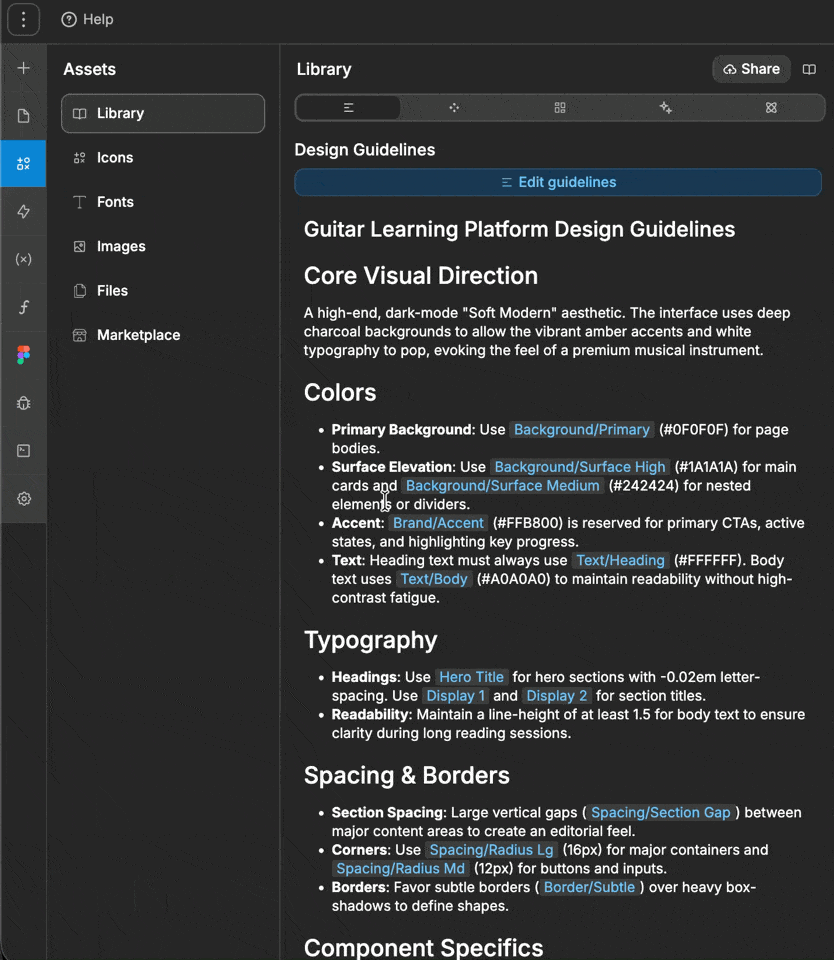Switch to the sparkle tab in Library
834x960 pixels.
coord(666,108)
